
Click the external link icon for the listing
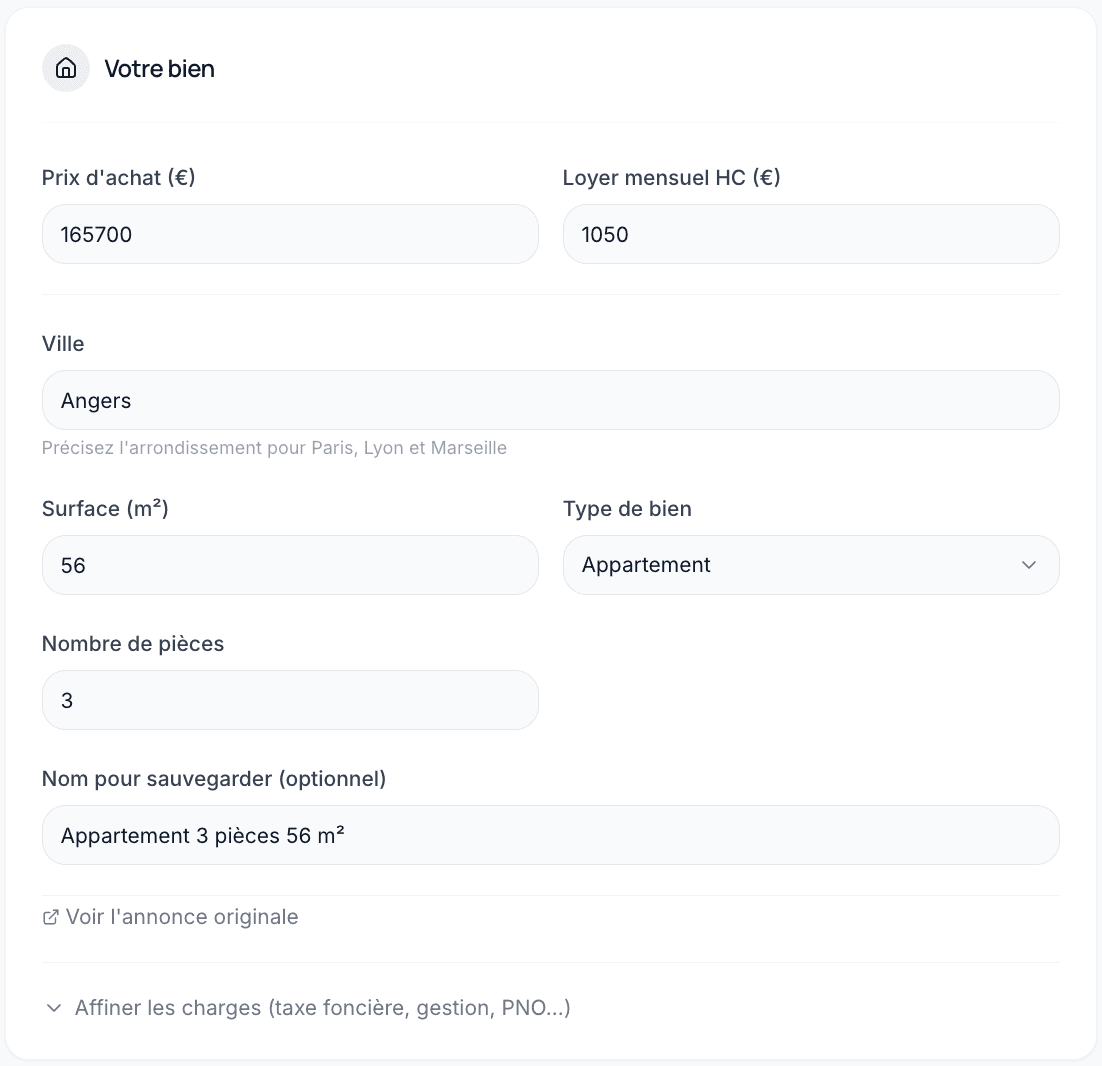point(51,917)
